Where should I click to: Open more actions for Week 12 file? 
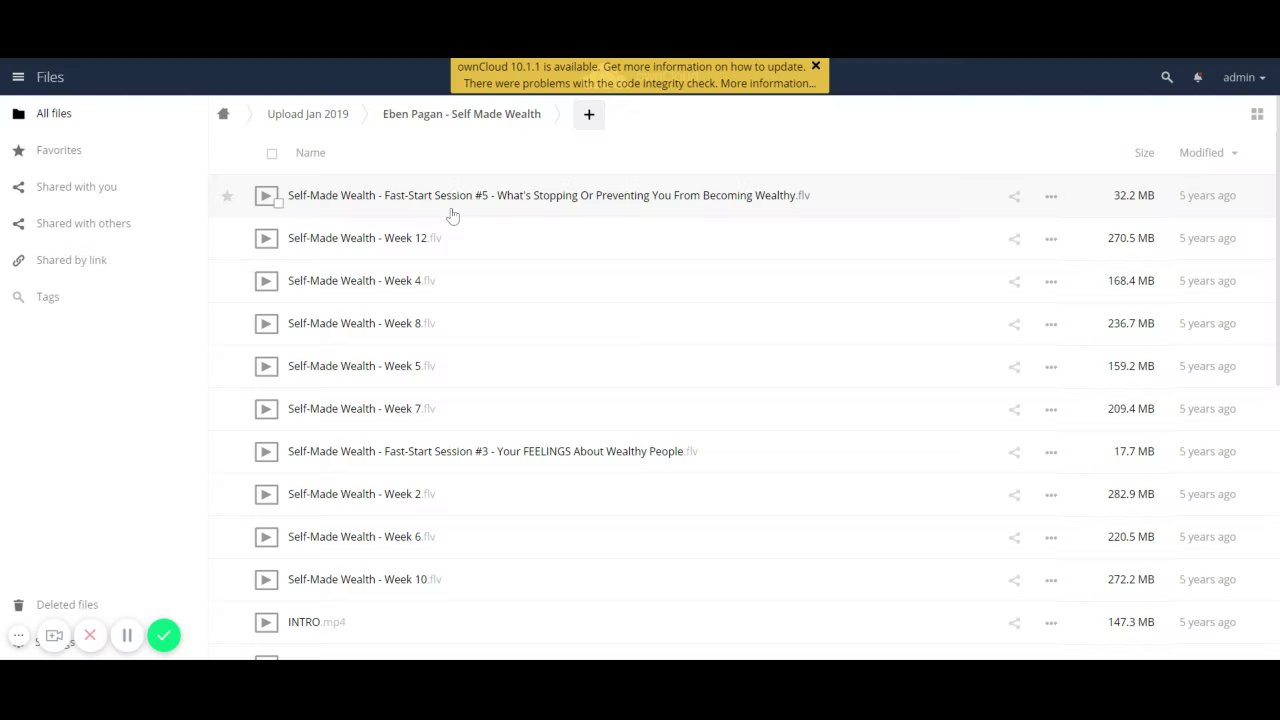(1051, 239)
